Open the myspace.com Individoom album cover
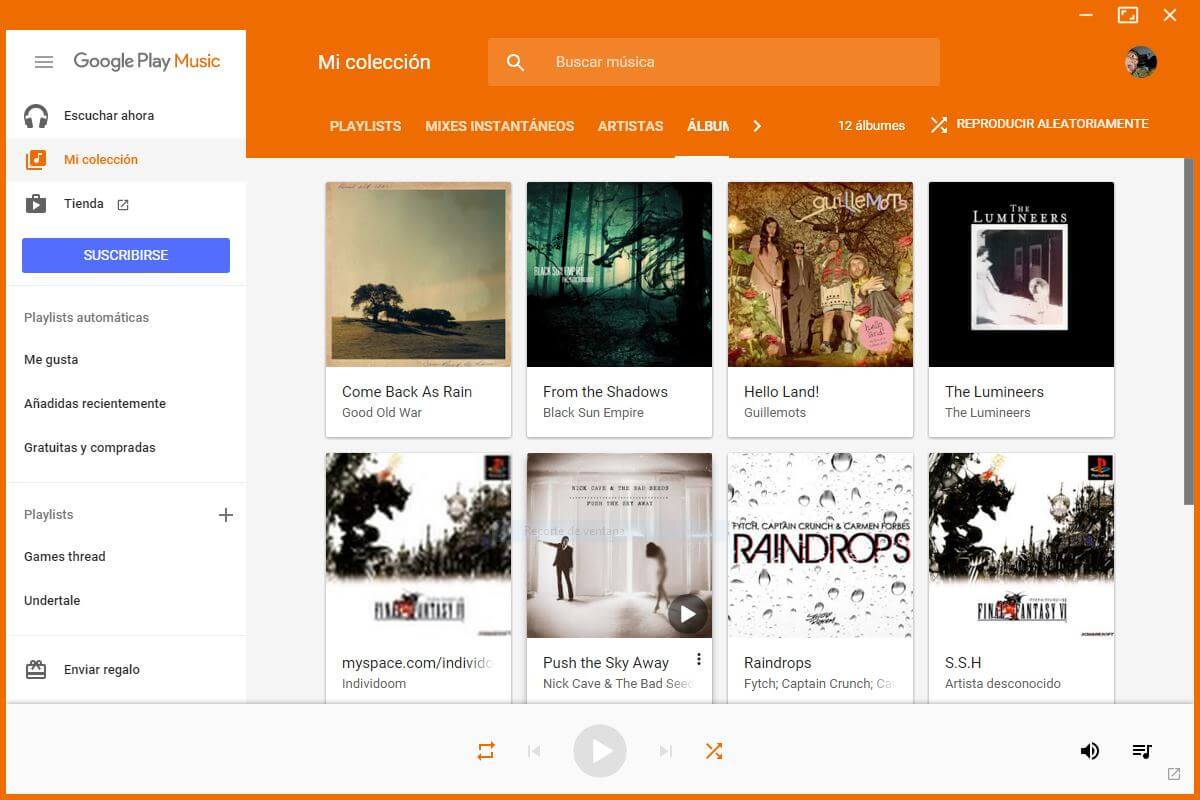 418,545
